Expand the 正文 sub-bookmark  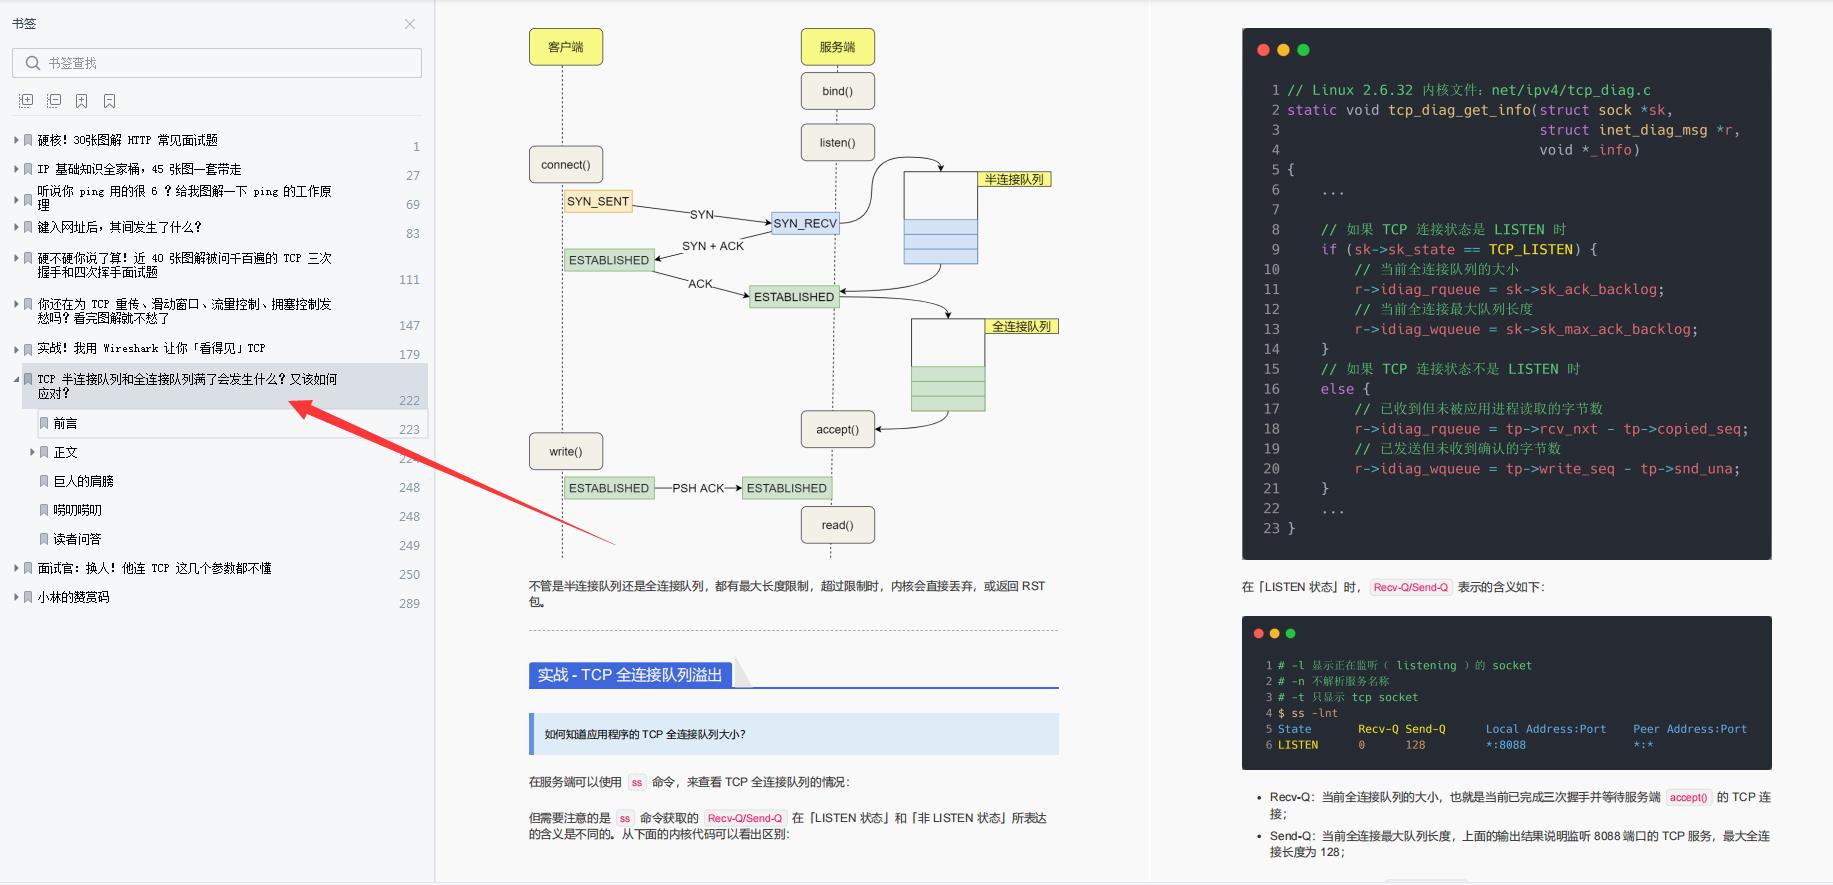click(x=32, y=453)
